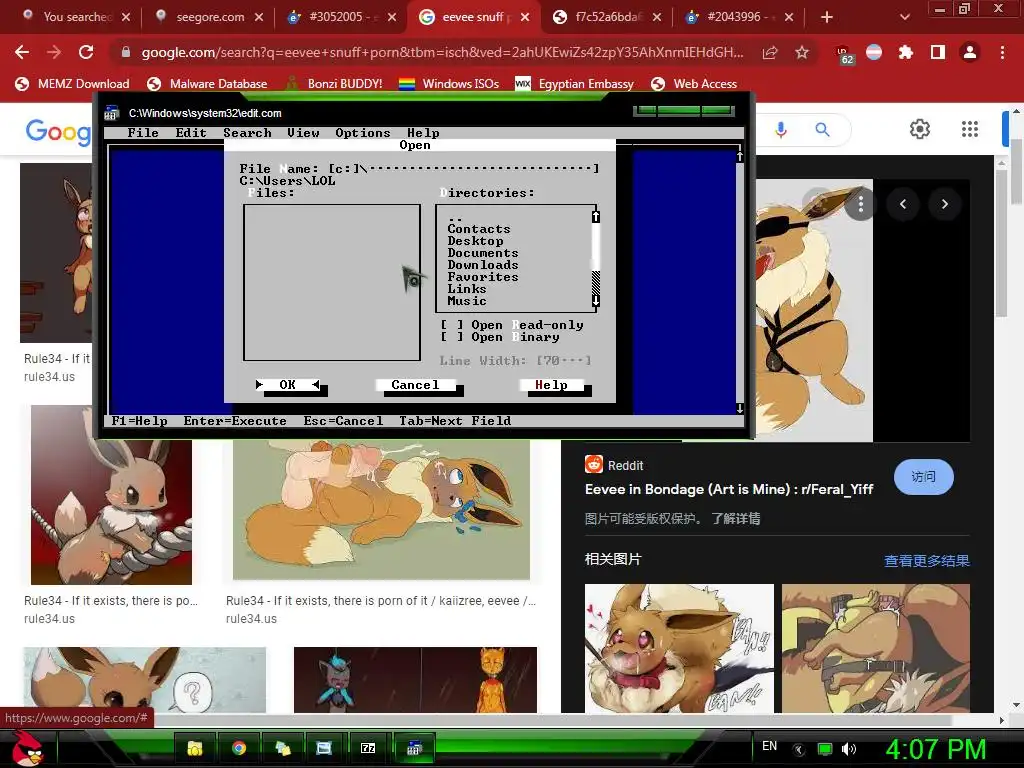Open the Google apps grid

point(970,129)
